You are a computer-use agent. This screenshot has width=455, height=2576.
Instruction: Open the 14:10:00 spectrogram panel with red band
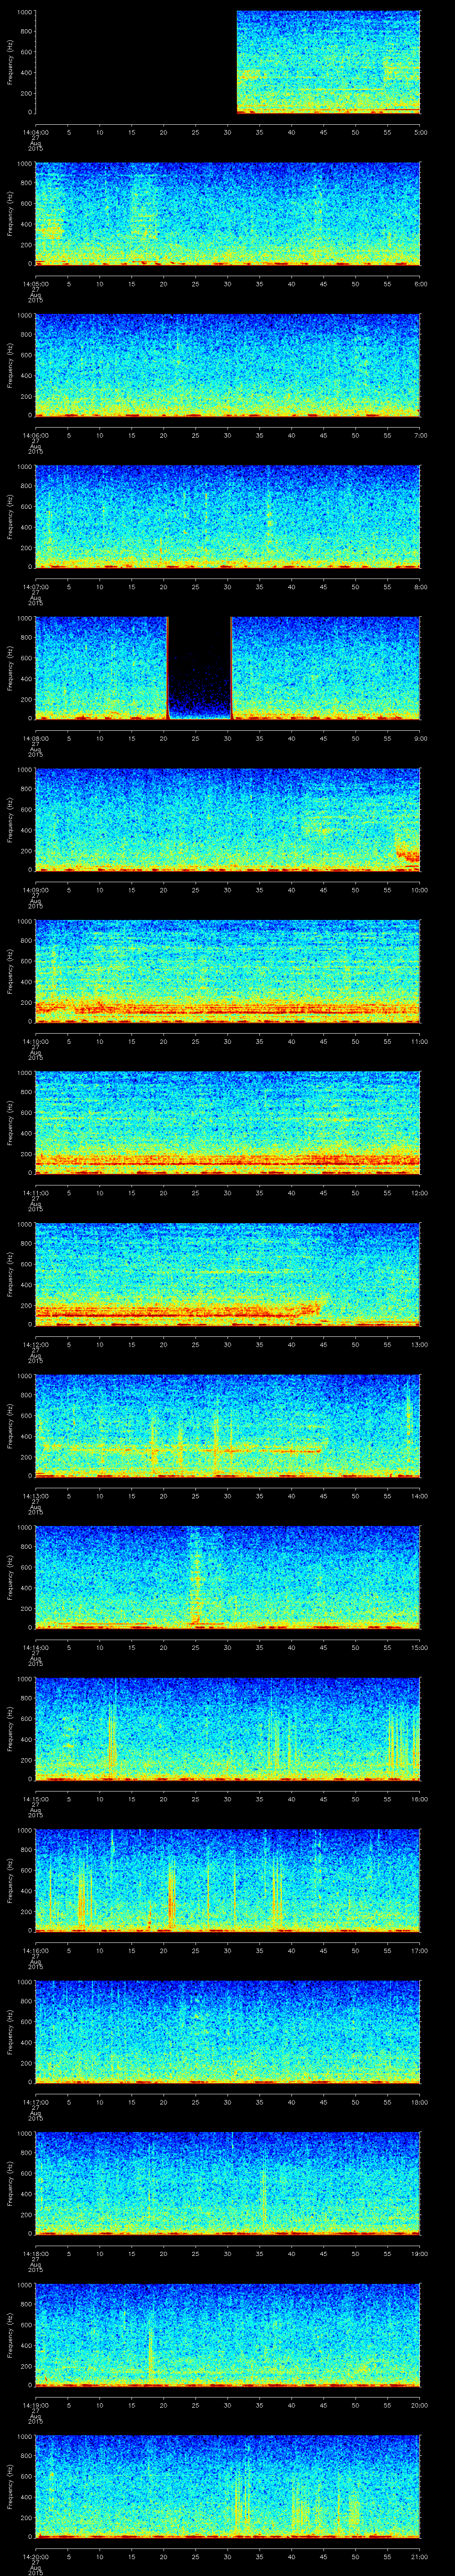coord(227,971)
